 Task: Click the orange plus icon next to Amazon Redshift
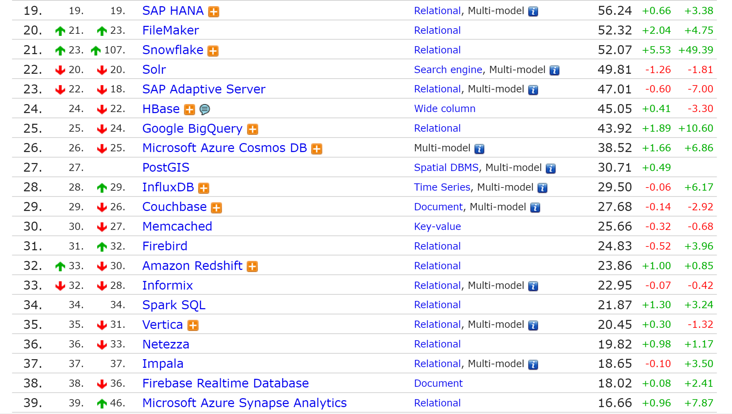[253, 267]
